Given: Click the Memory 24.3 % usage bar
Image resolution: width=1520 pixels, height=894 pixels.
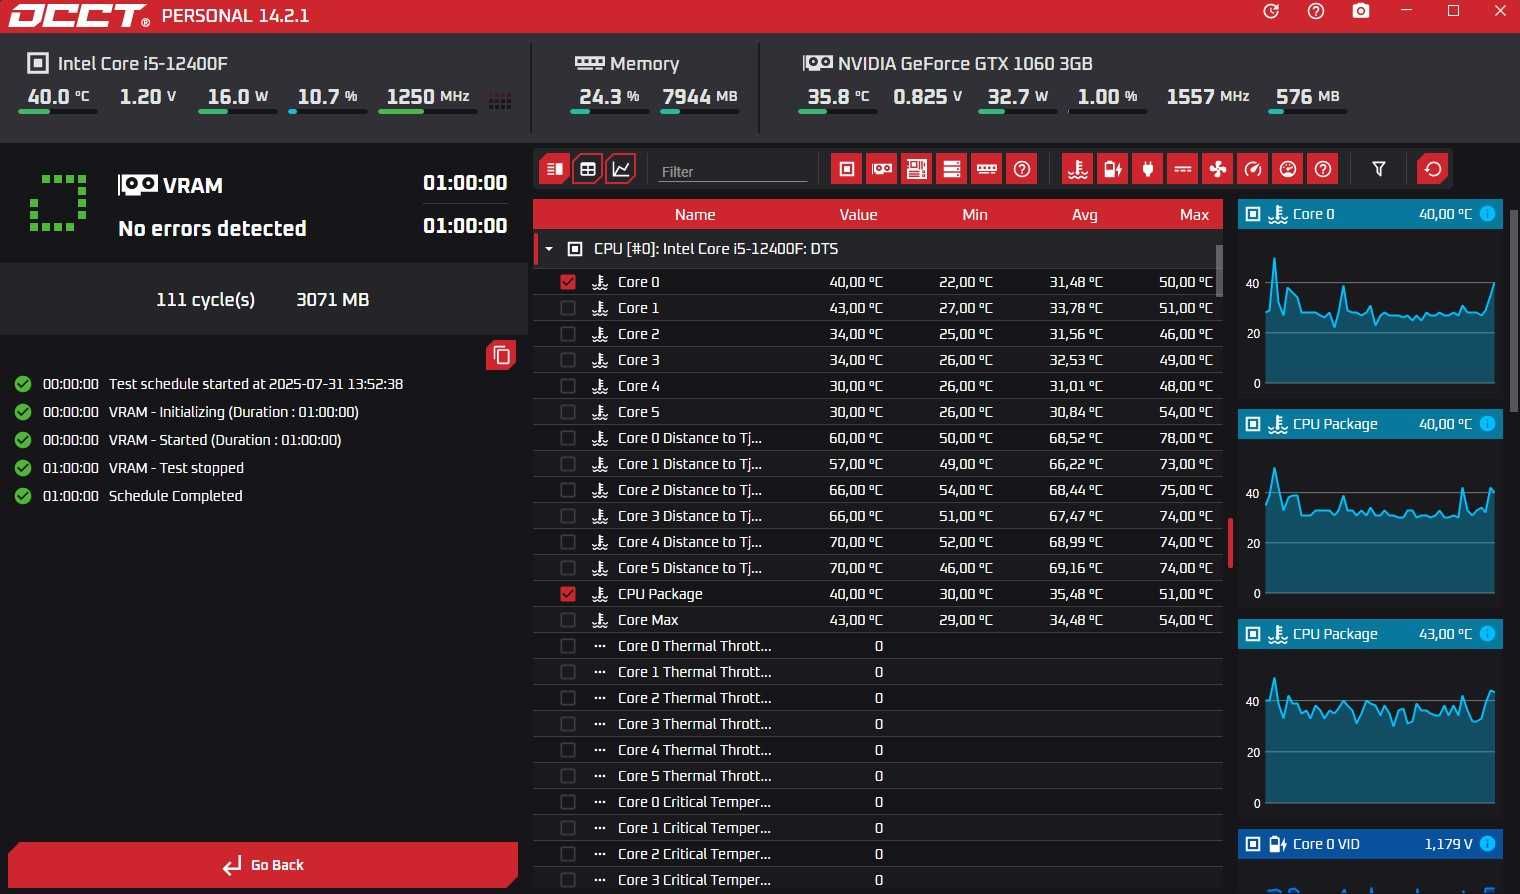Looking at the screenshot, I should pos(610,112).
